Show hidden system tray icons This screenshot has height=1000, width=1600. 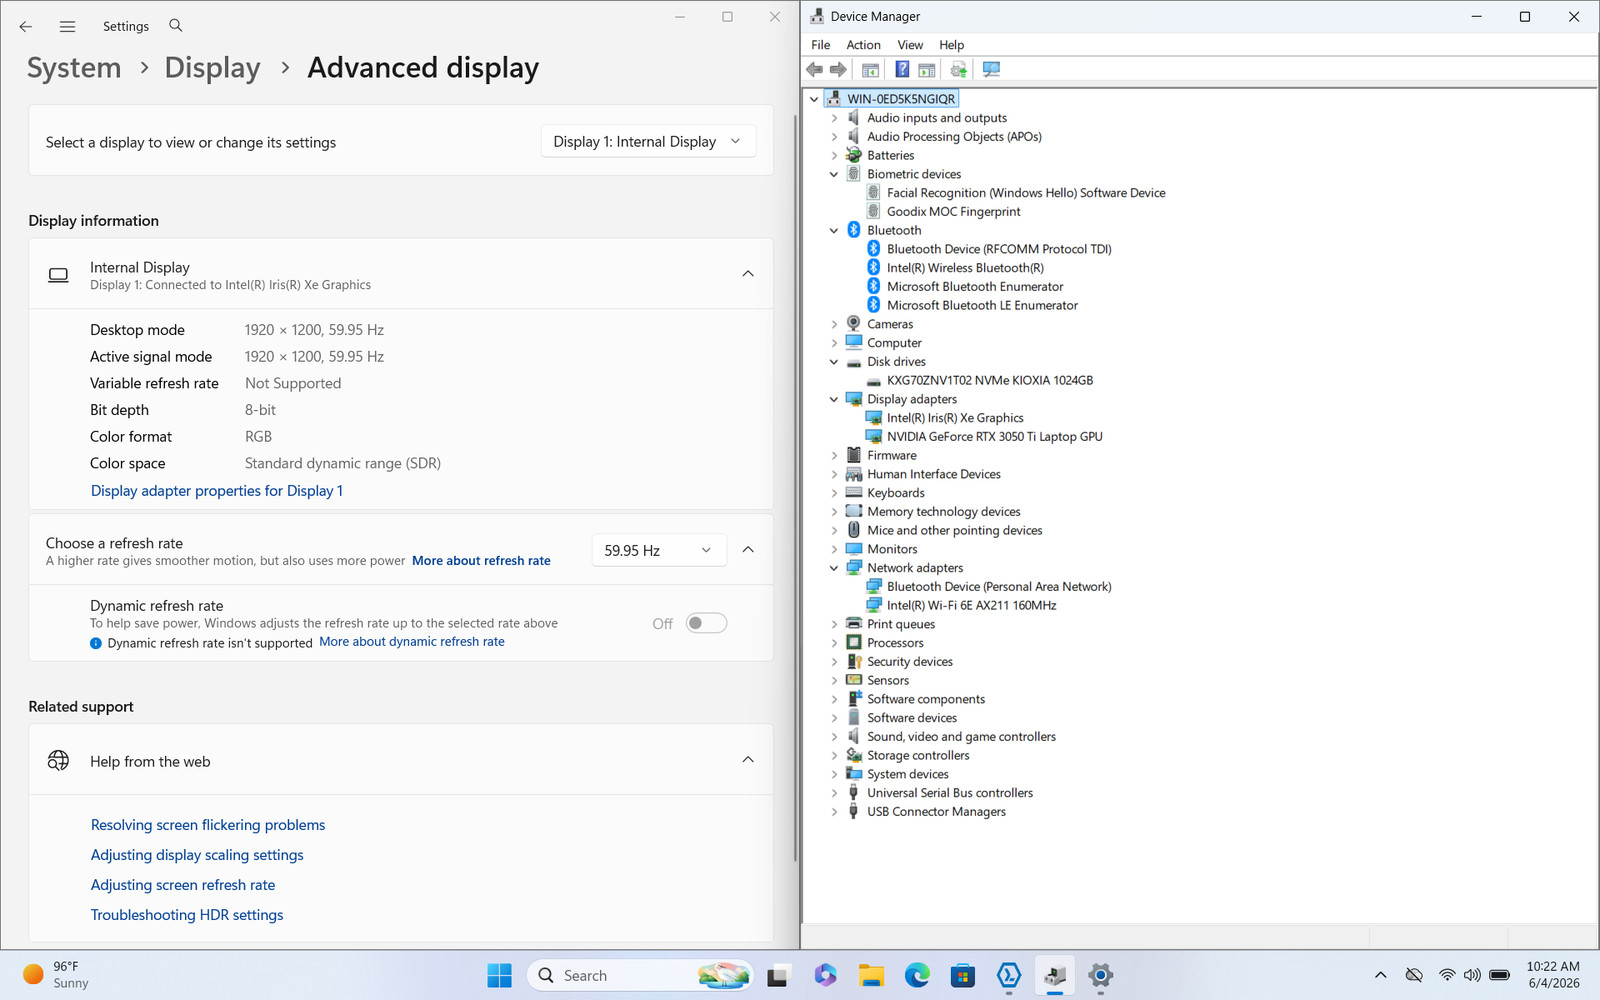[x=1381, y=975]
